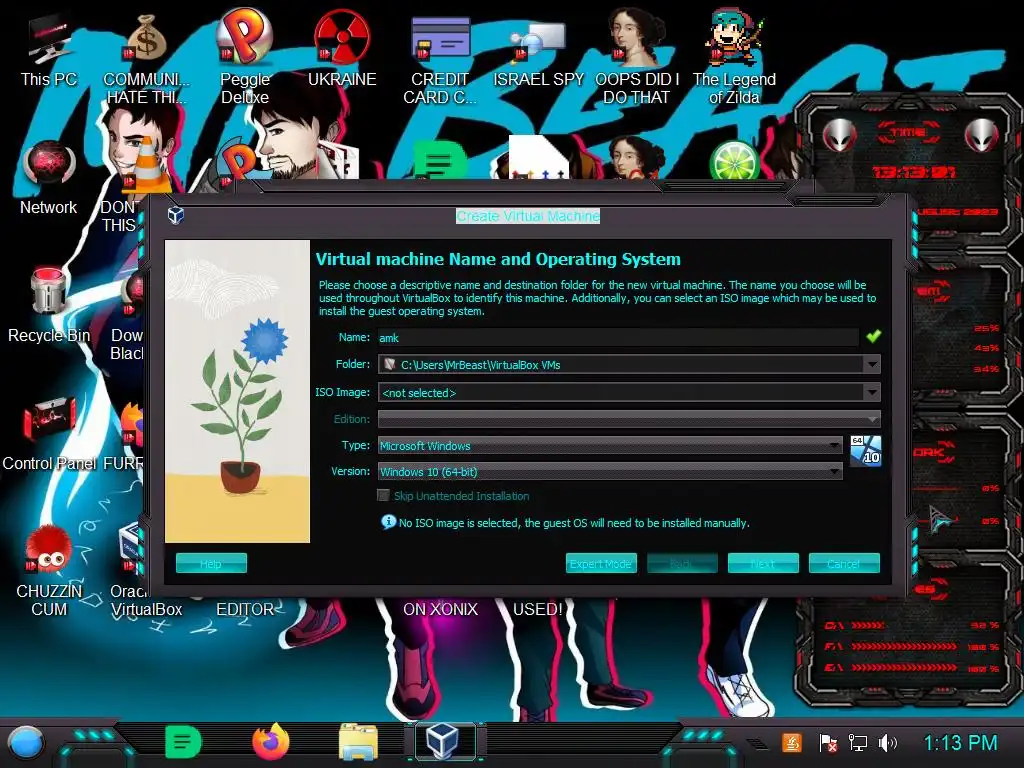Click the orange Java update tray icon

coord(792,743)
